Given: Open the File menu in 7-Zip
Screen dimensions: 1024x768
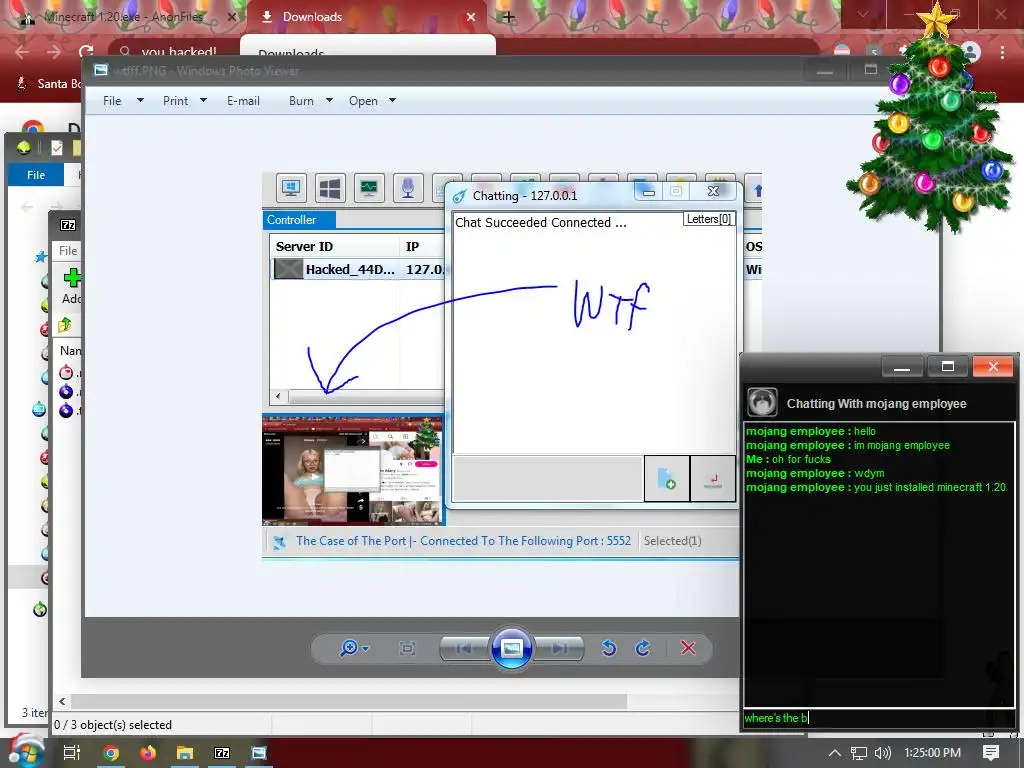Looking at the screenshot, I should 68,250.
